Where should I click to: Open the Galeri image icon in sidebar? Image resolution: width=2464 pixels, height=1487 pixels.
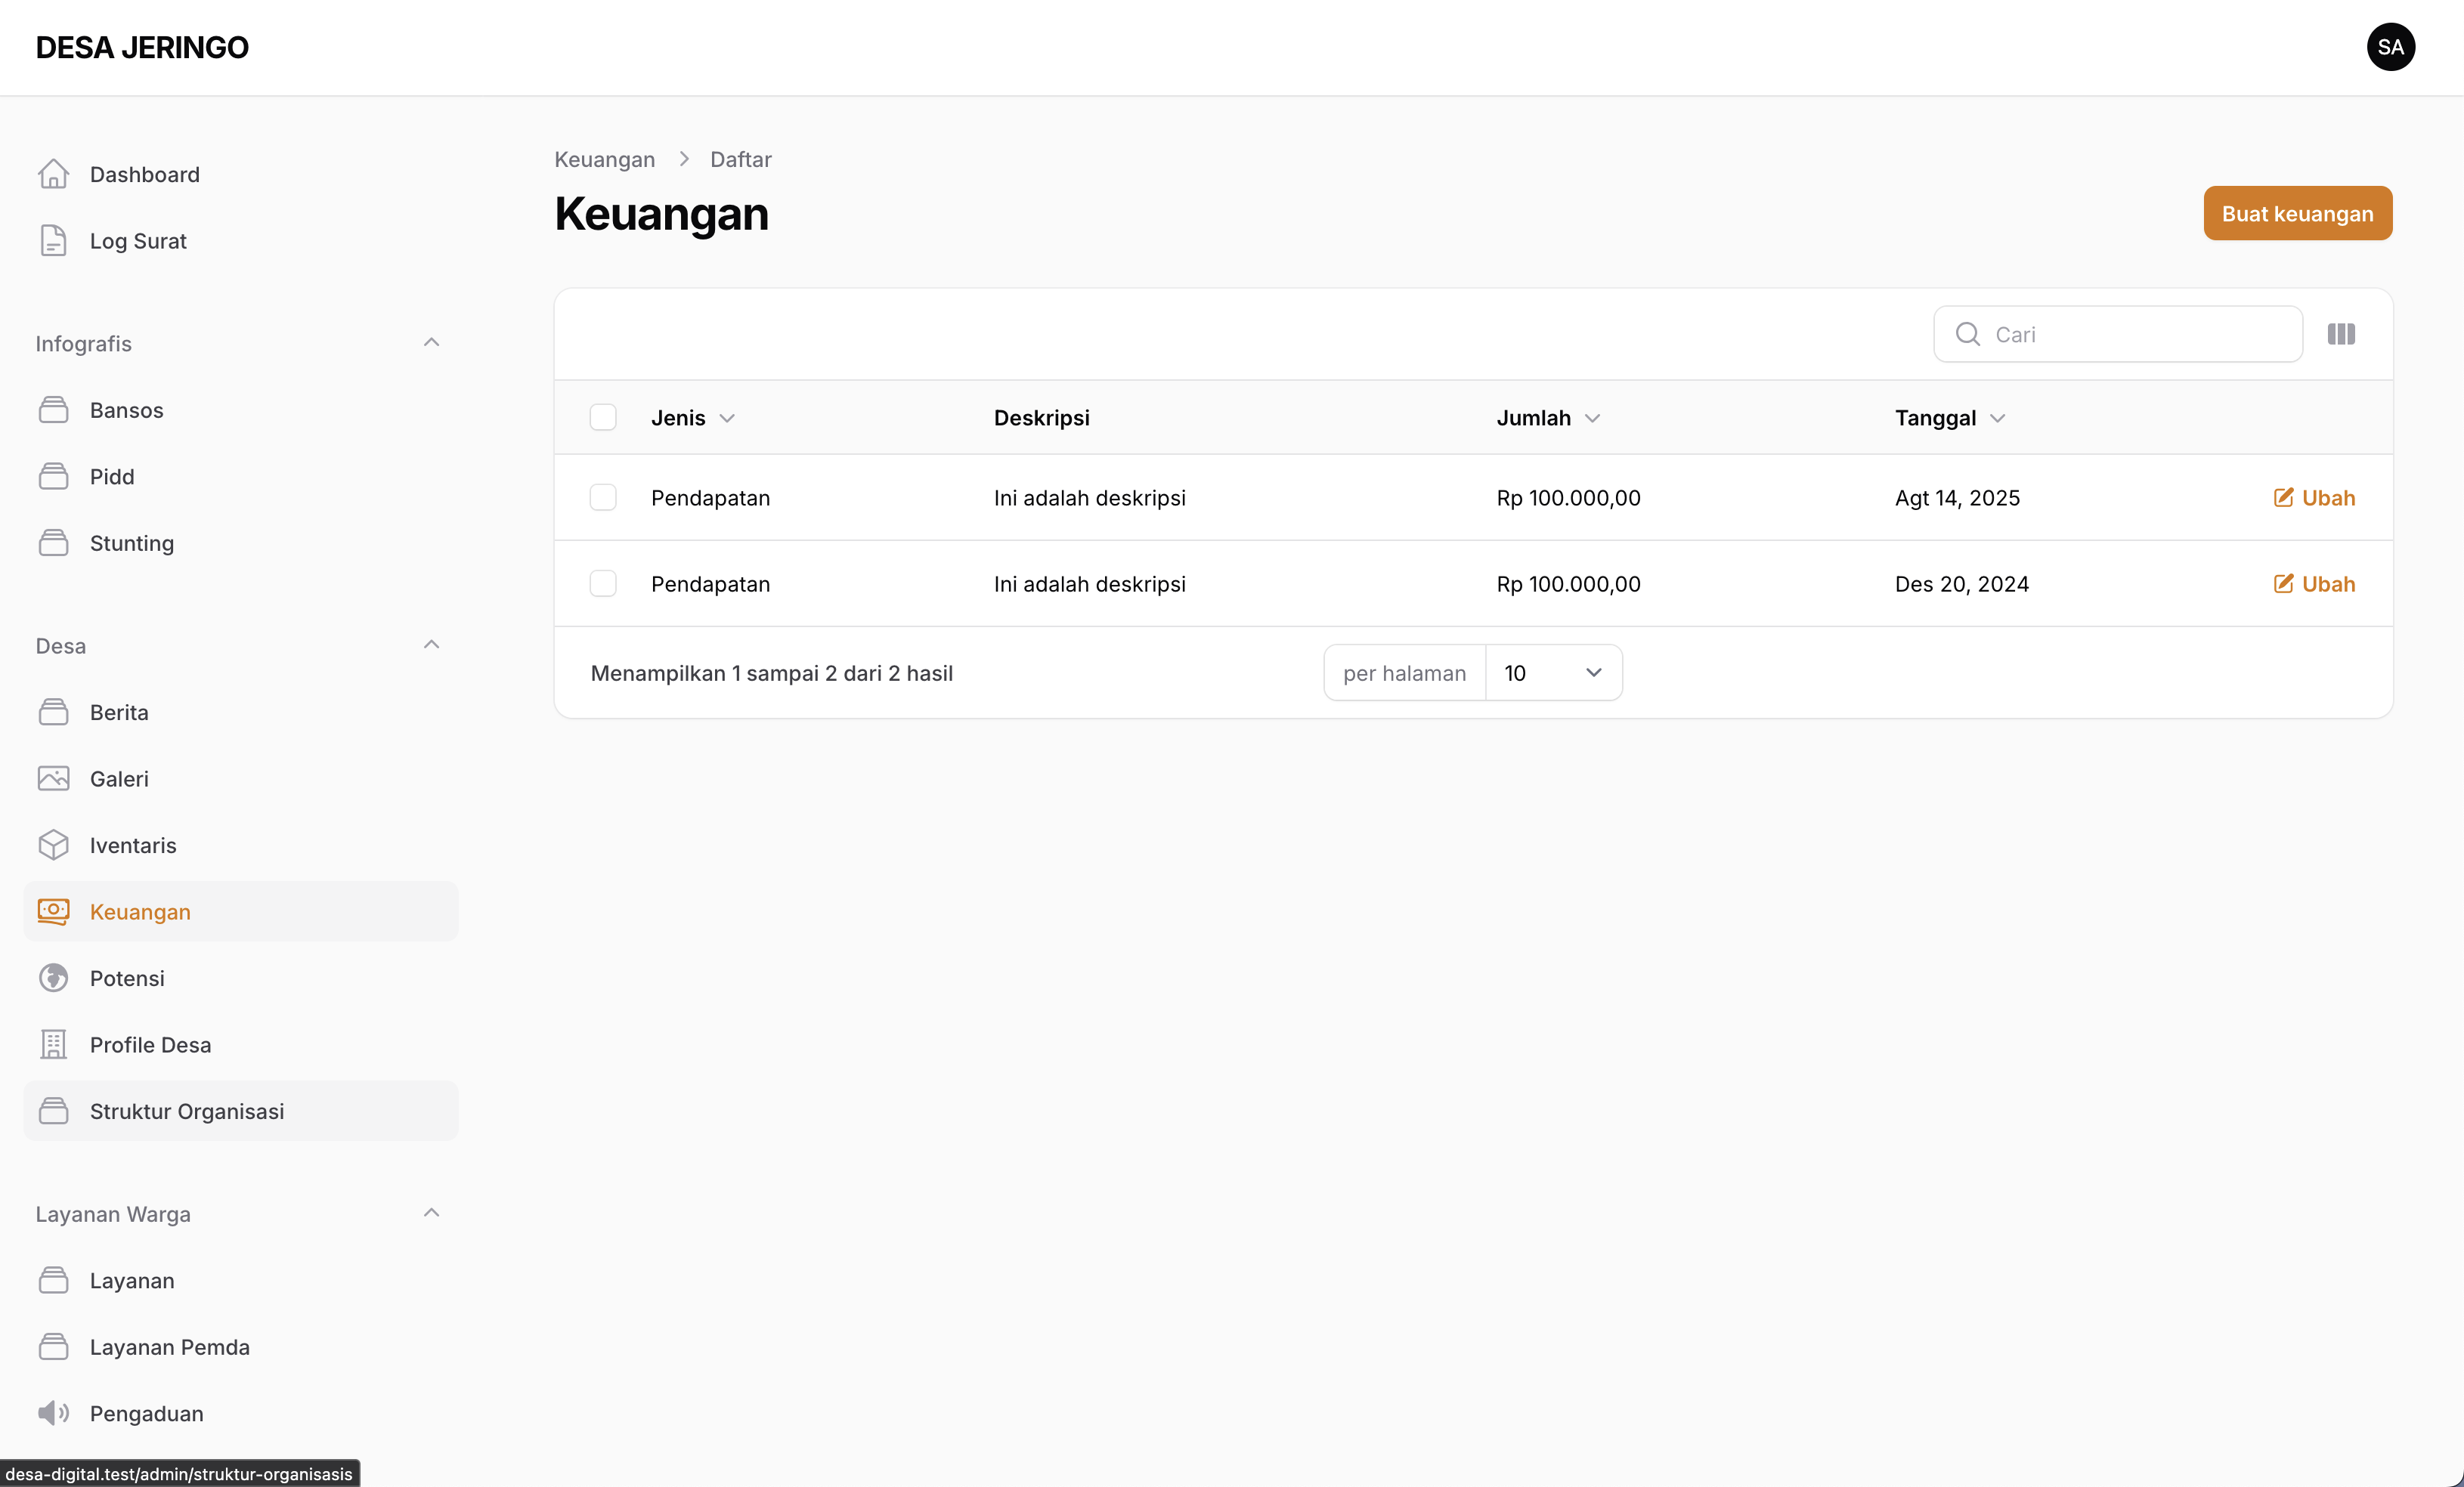click(54, 778)
